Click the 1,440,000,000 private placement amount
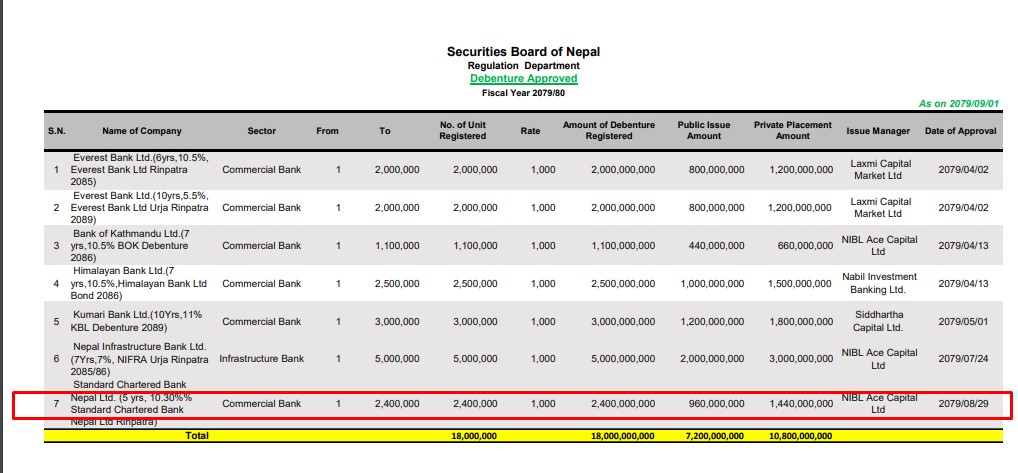Viewport: 1018px width, 473px height. click(x=800, y=404)
